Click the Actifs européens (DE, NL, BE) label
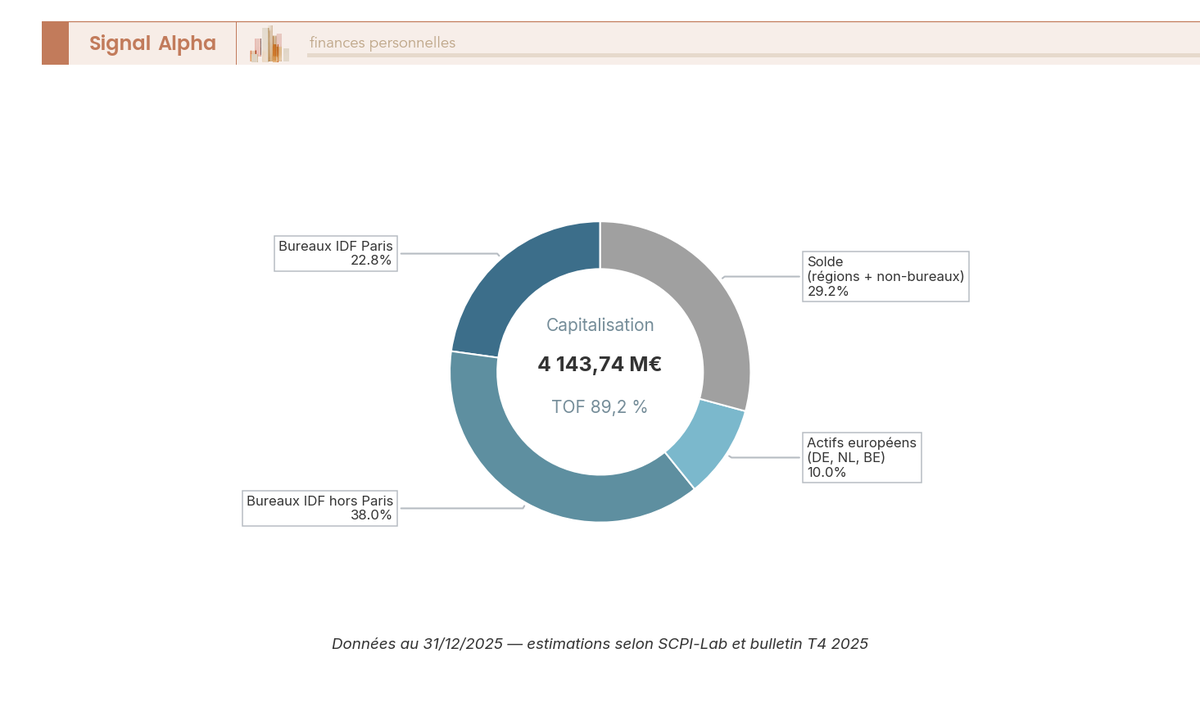 862,457
